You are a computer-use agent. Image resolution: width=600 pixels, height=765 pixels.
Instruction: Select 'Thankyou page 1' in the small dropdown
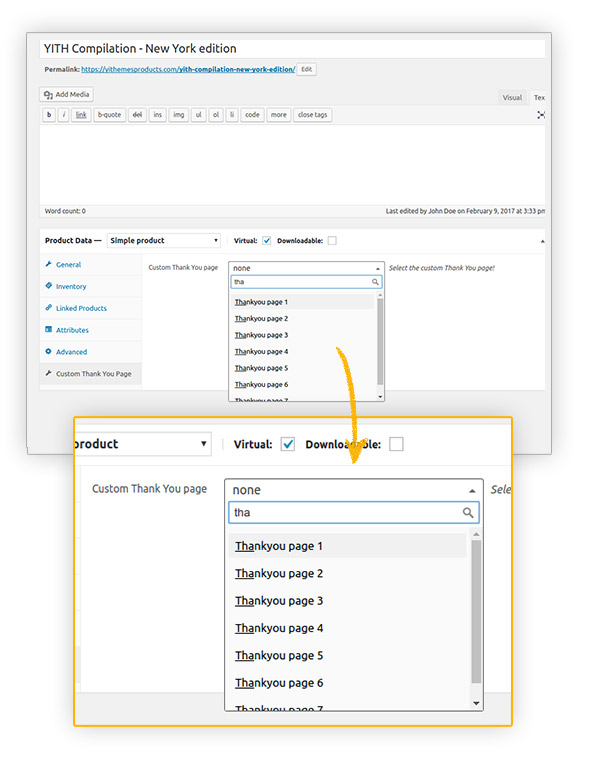(x=302, y=302)
